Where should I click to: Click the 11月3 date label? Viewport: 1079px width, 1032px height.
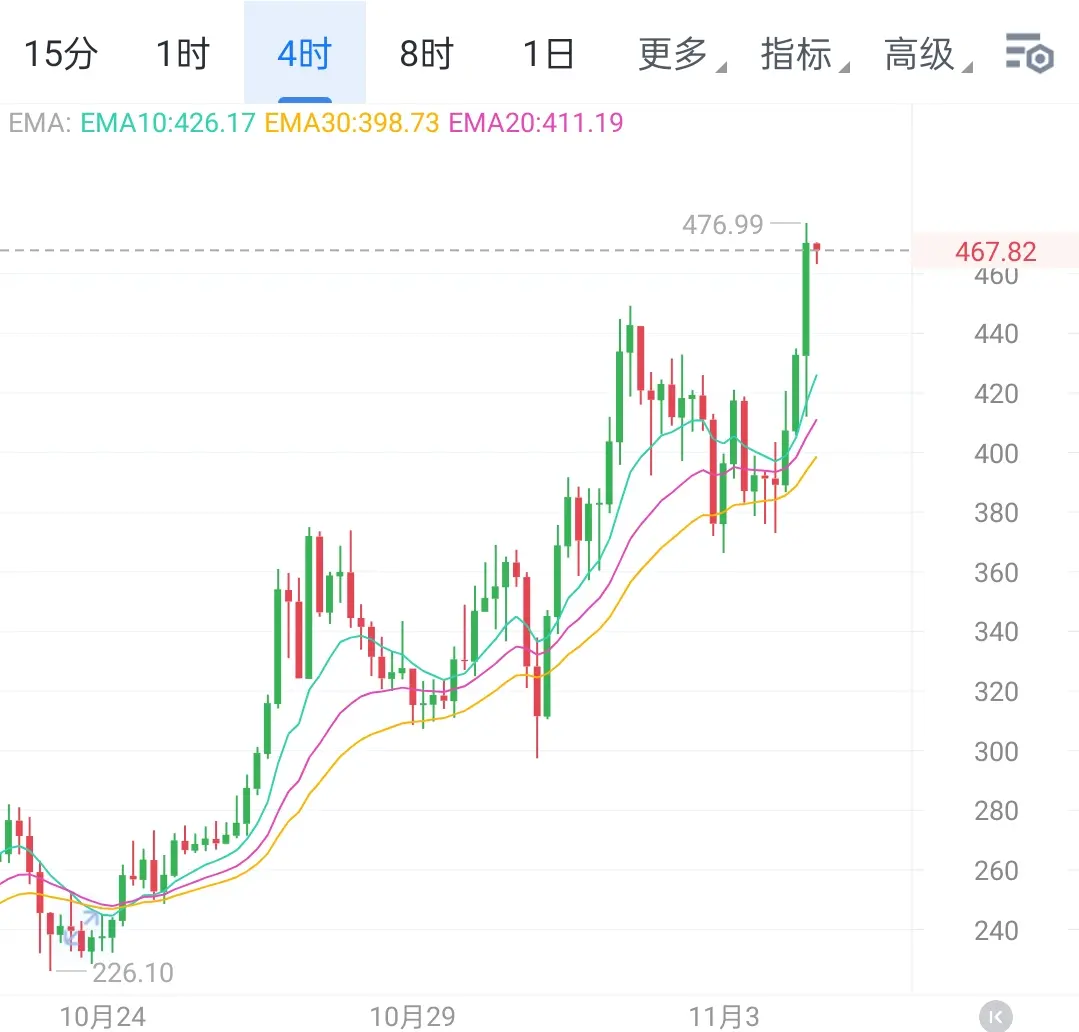[724, 1017]
